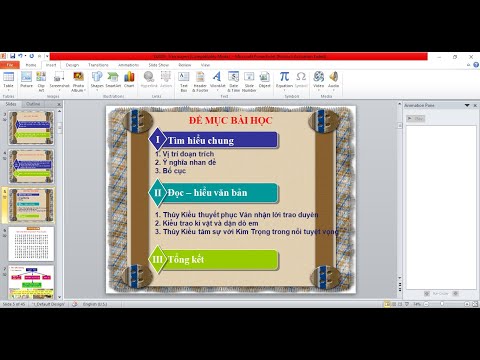480x360 pixels.
Task: Switch to the Transitions tab
Action: click(x=98, y=65)
